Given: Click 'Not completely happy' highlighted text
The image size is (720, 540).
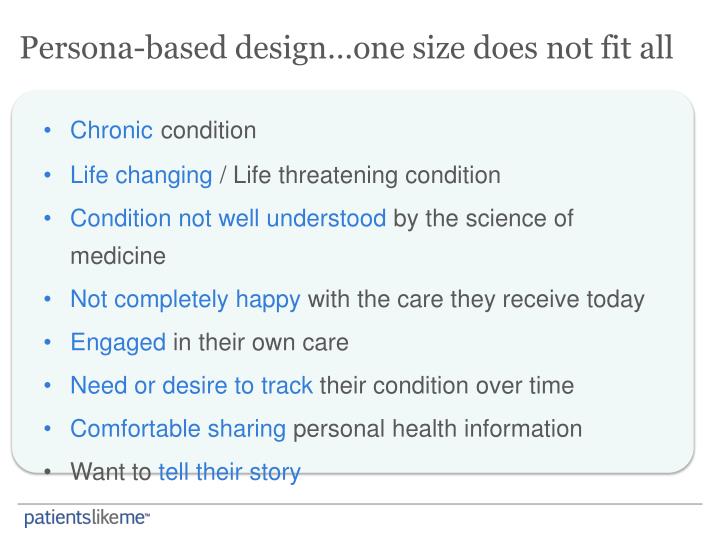Looking at the screenshot, I should (185, 300).
